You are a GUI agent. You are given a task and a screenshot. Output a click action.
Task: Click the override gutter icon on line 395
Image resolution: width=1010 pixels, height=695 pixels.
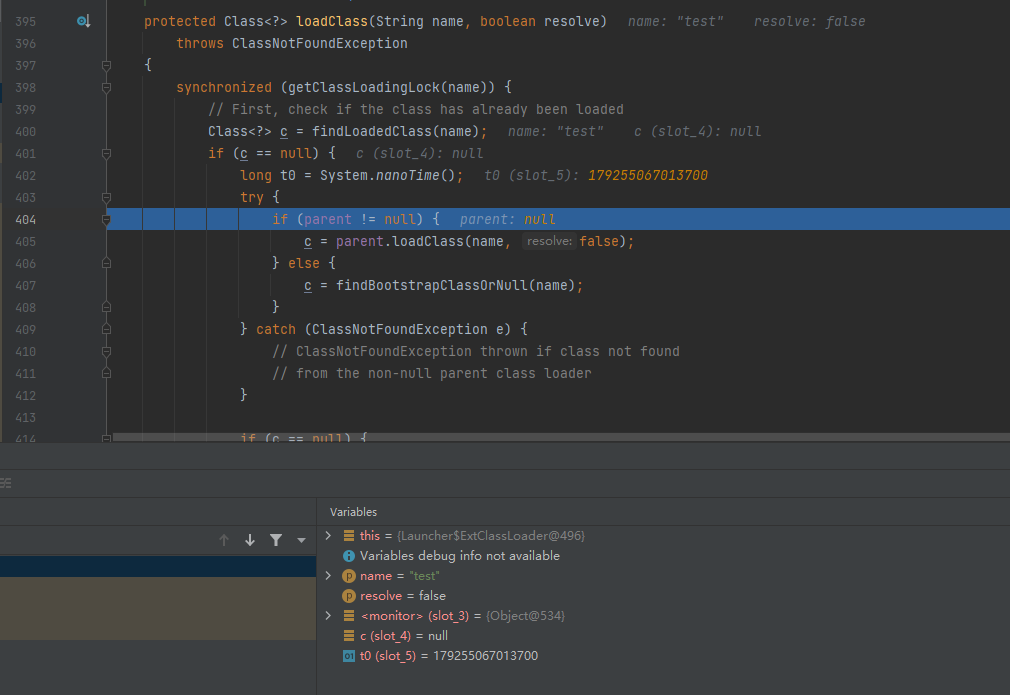[x=83, y=21]
